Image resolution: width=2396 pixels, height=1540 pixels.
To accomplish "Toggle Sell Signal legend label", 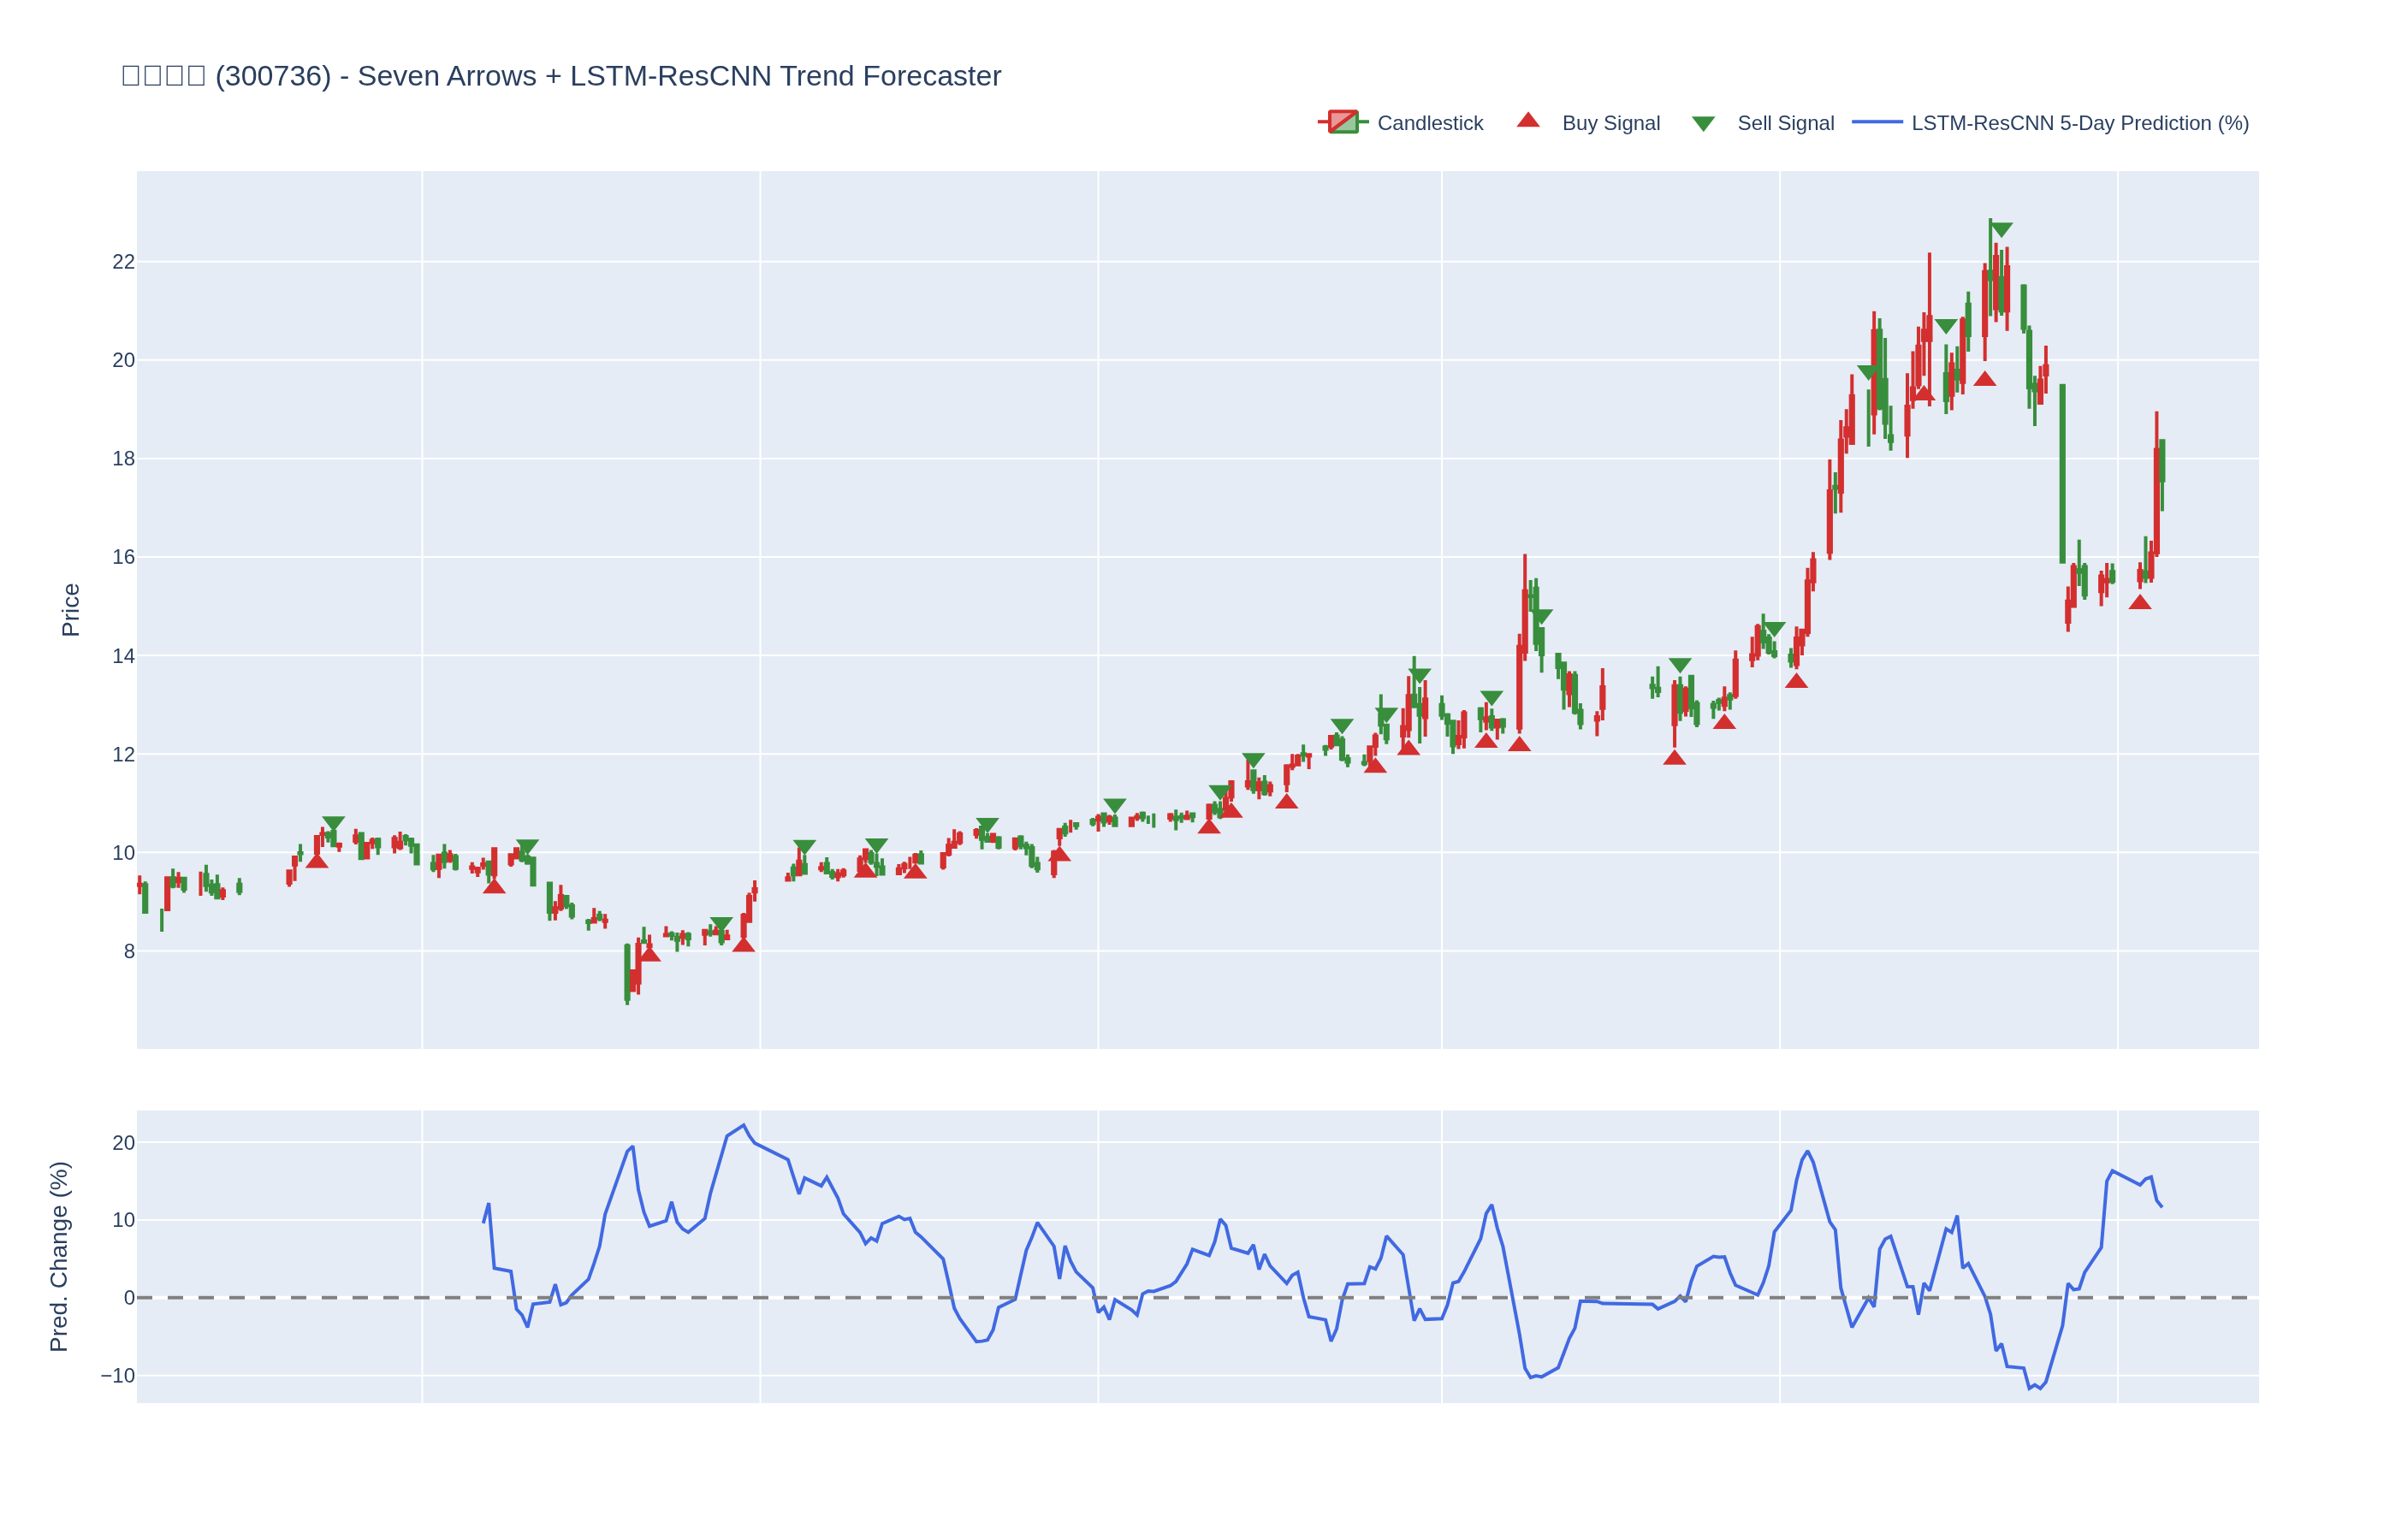I will pos(1785,123).
